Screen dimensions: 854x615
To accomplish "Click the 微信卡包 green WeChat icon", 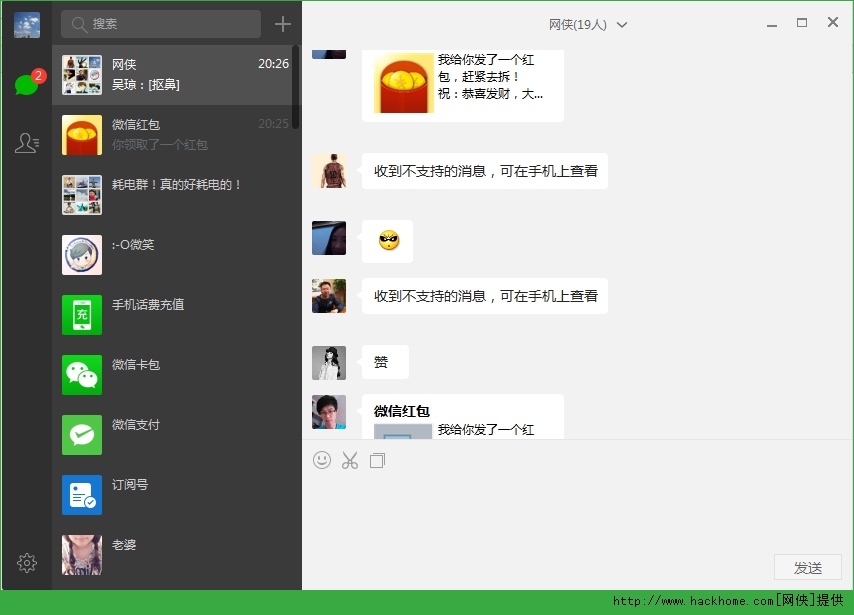I will pyautogui.click(x=82, y=375).
